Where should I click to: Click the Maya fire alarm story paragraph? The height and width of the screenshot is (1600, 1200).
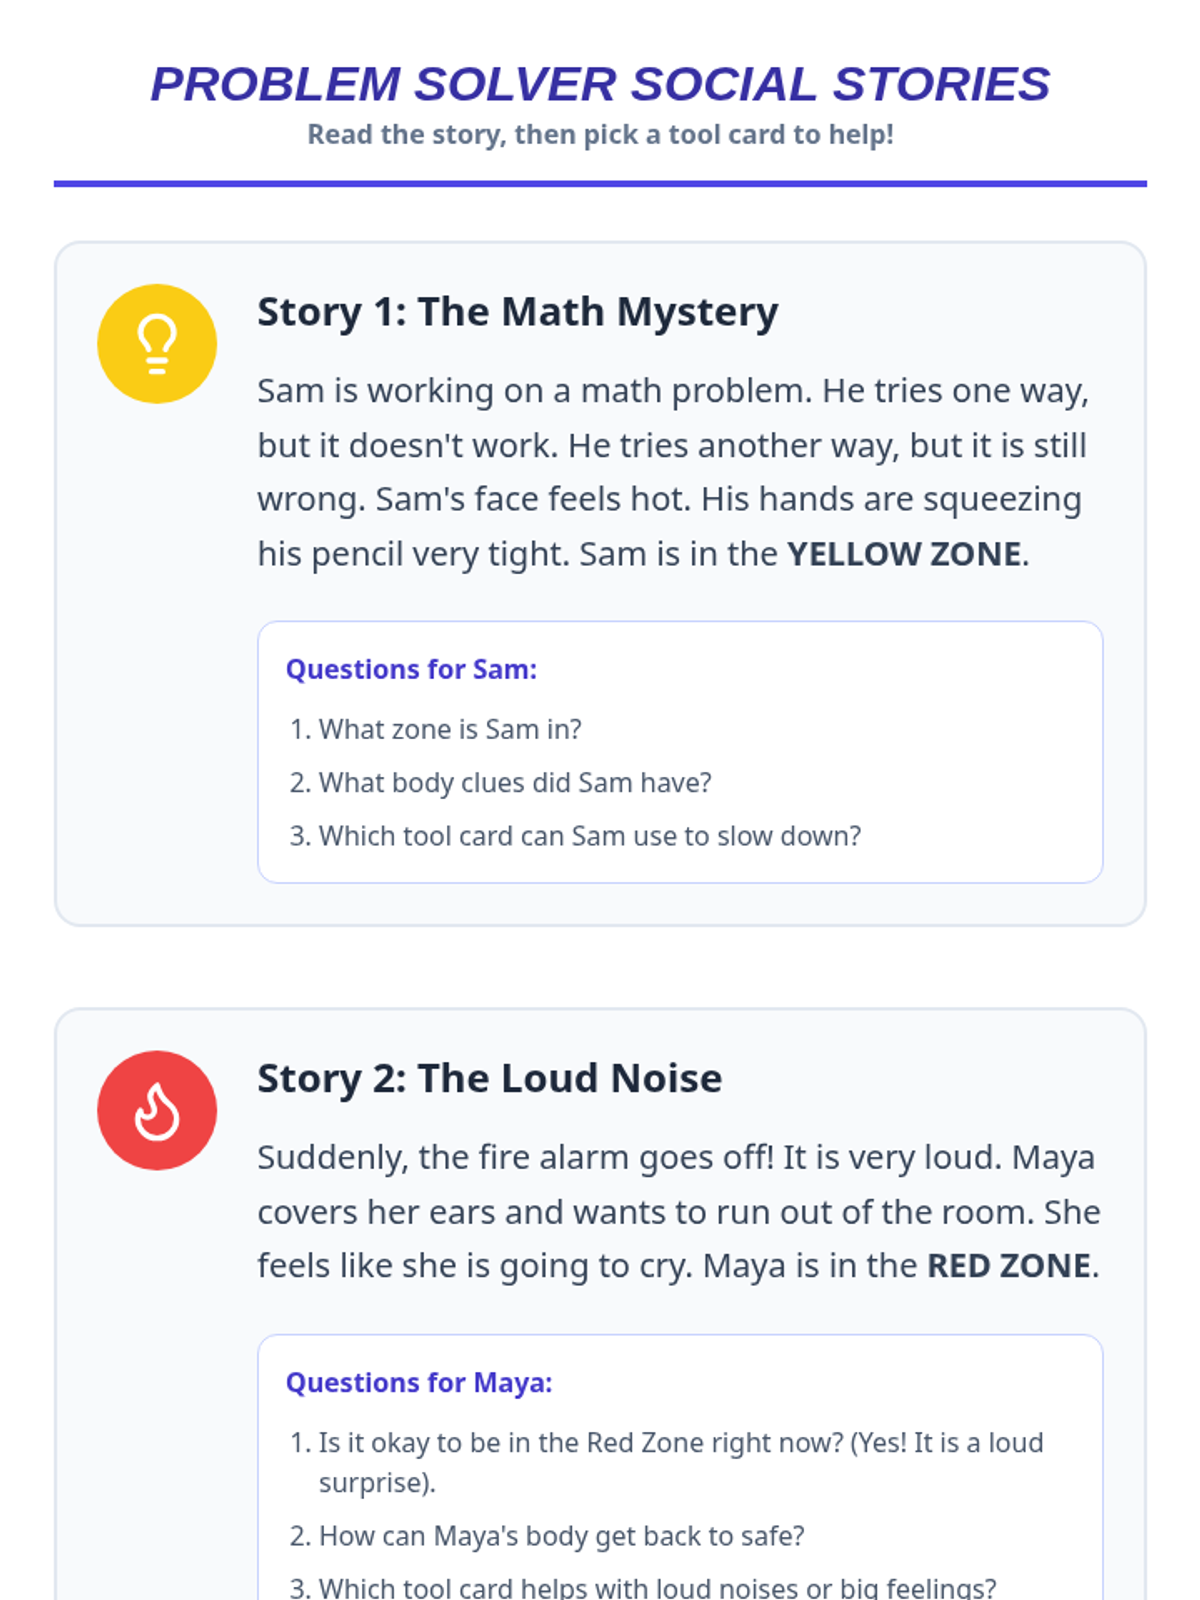coord(679,1211)
